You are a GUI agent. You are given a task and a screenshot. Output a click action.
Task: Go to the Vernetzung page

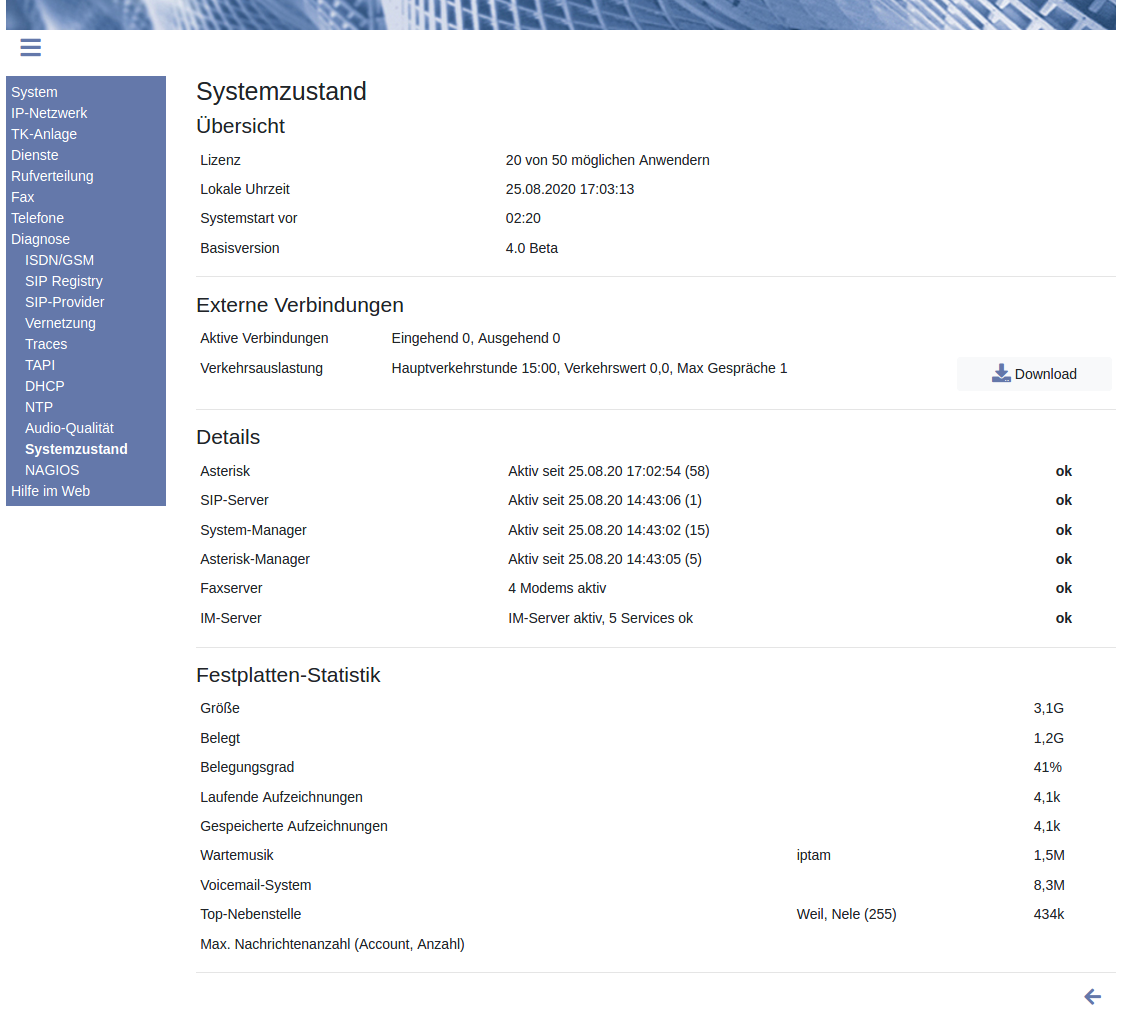(x=60, y=323)
